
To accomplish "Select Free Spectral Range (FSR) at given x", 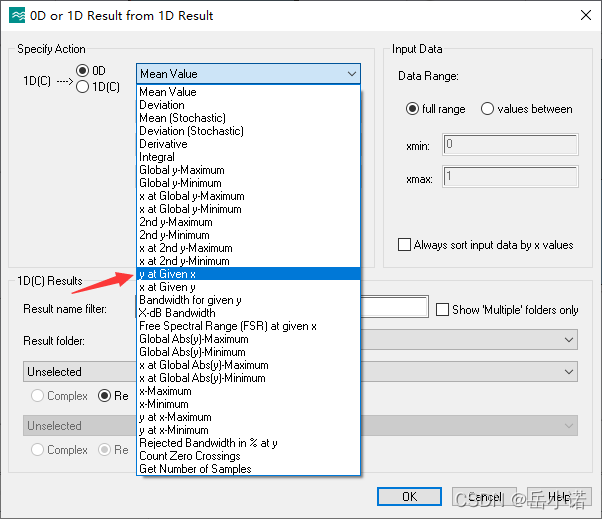I will tap(248, 326).
